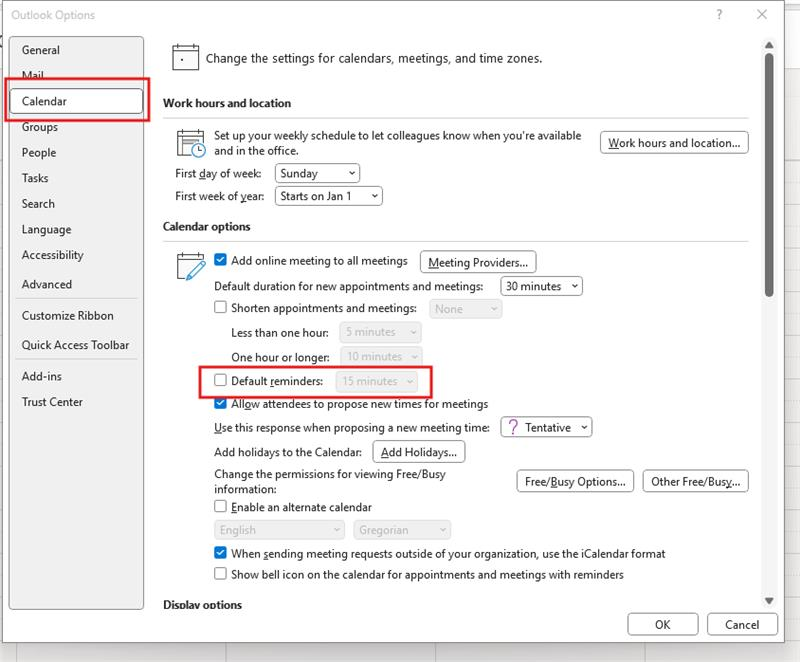Click the Calendar options section heading
The image size is (800, 662).
207,226
